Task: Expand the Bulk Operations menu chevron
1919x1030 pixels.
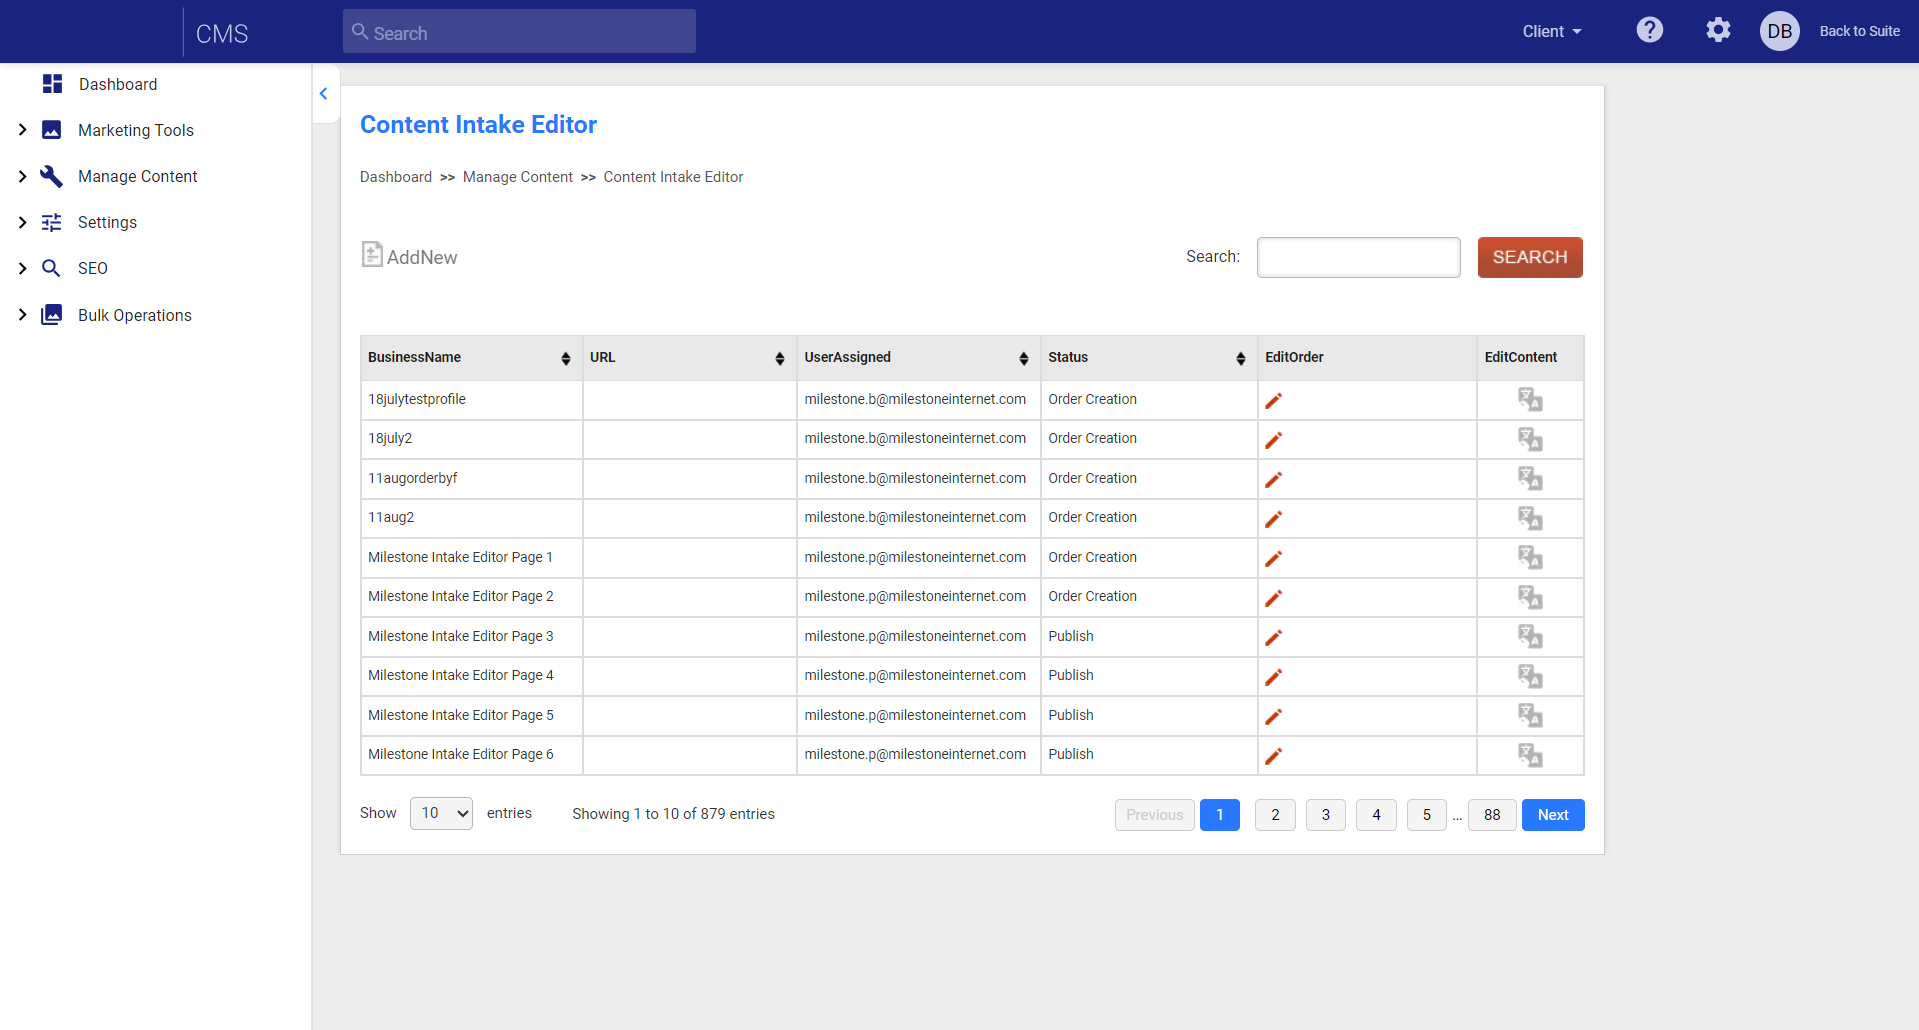Action: point(22,314)
